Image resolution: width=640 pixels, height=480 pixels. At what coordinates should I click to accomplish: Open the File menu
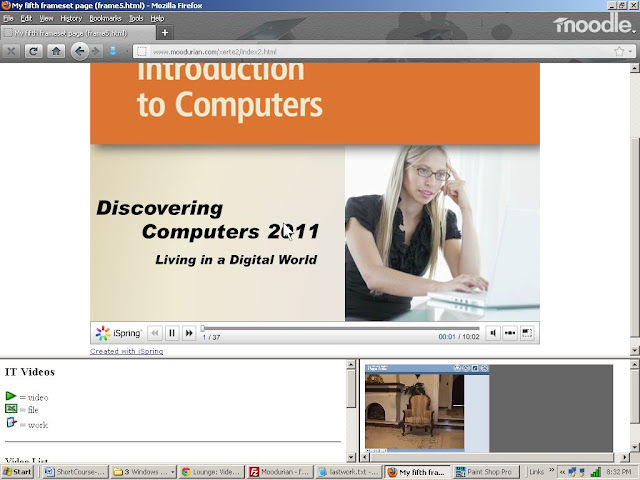(8, 18)
